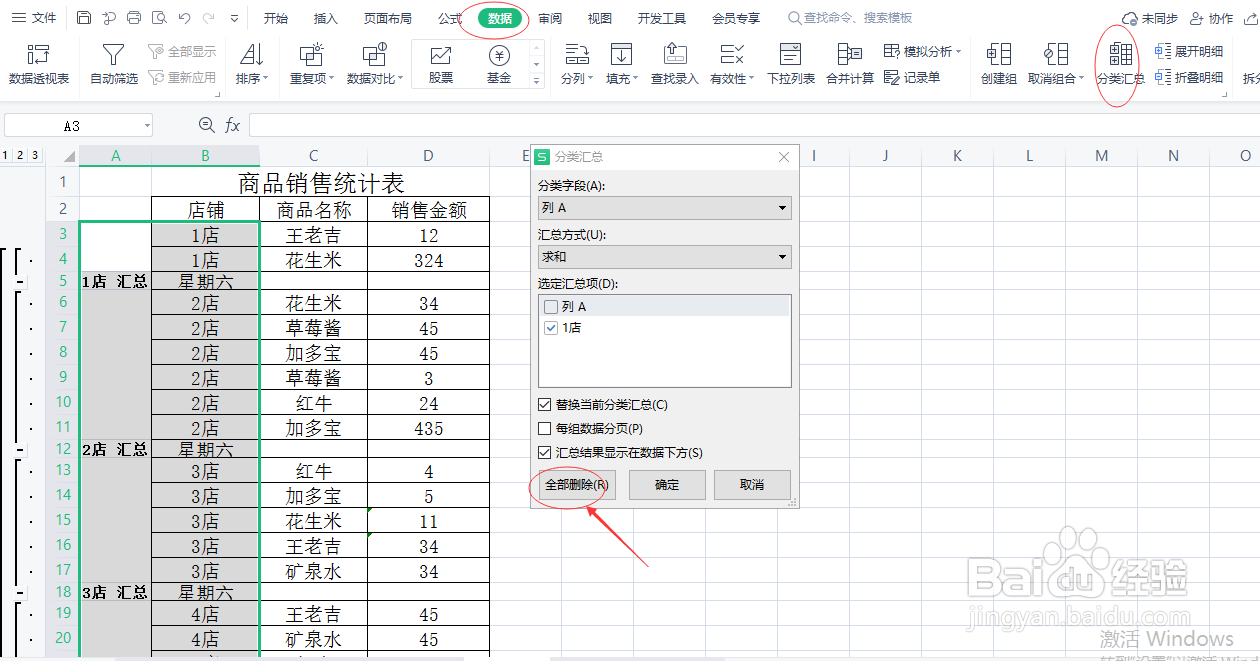Open the 基金 fund data type

pyautogui.click(x=498, y=64)
